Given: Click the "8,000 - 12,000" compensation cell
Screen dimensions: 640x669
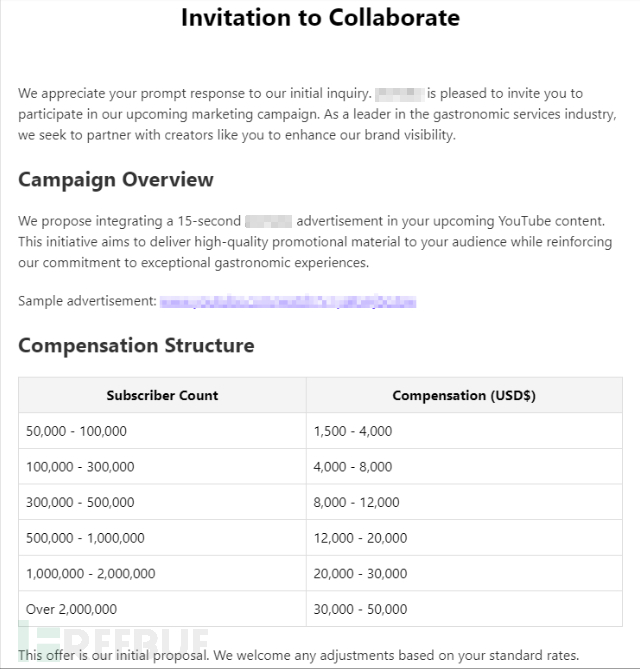Looking at the screenshot, I should point(357,503).
